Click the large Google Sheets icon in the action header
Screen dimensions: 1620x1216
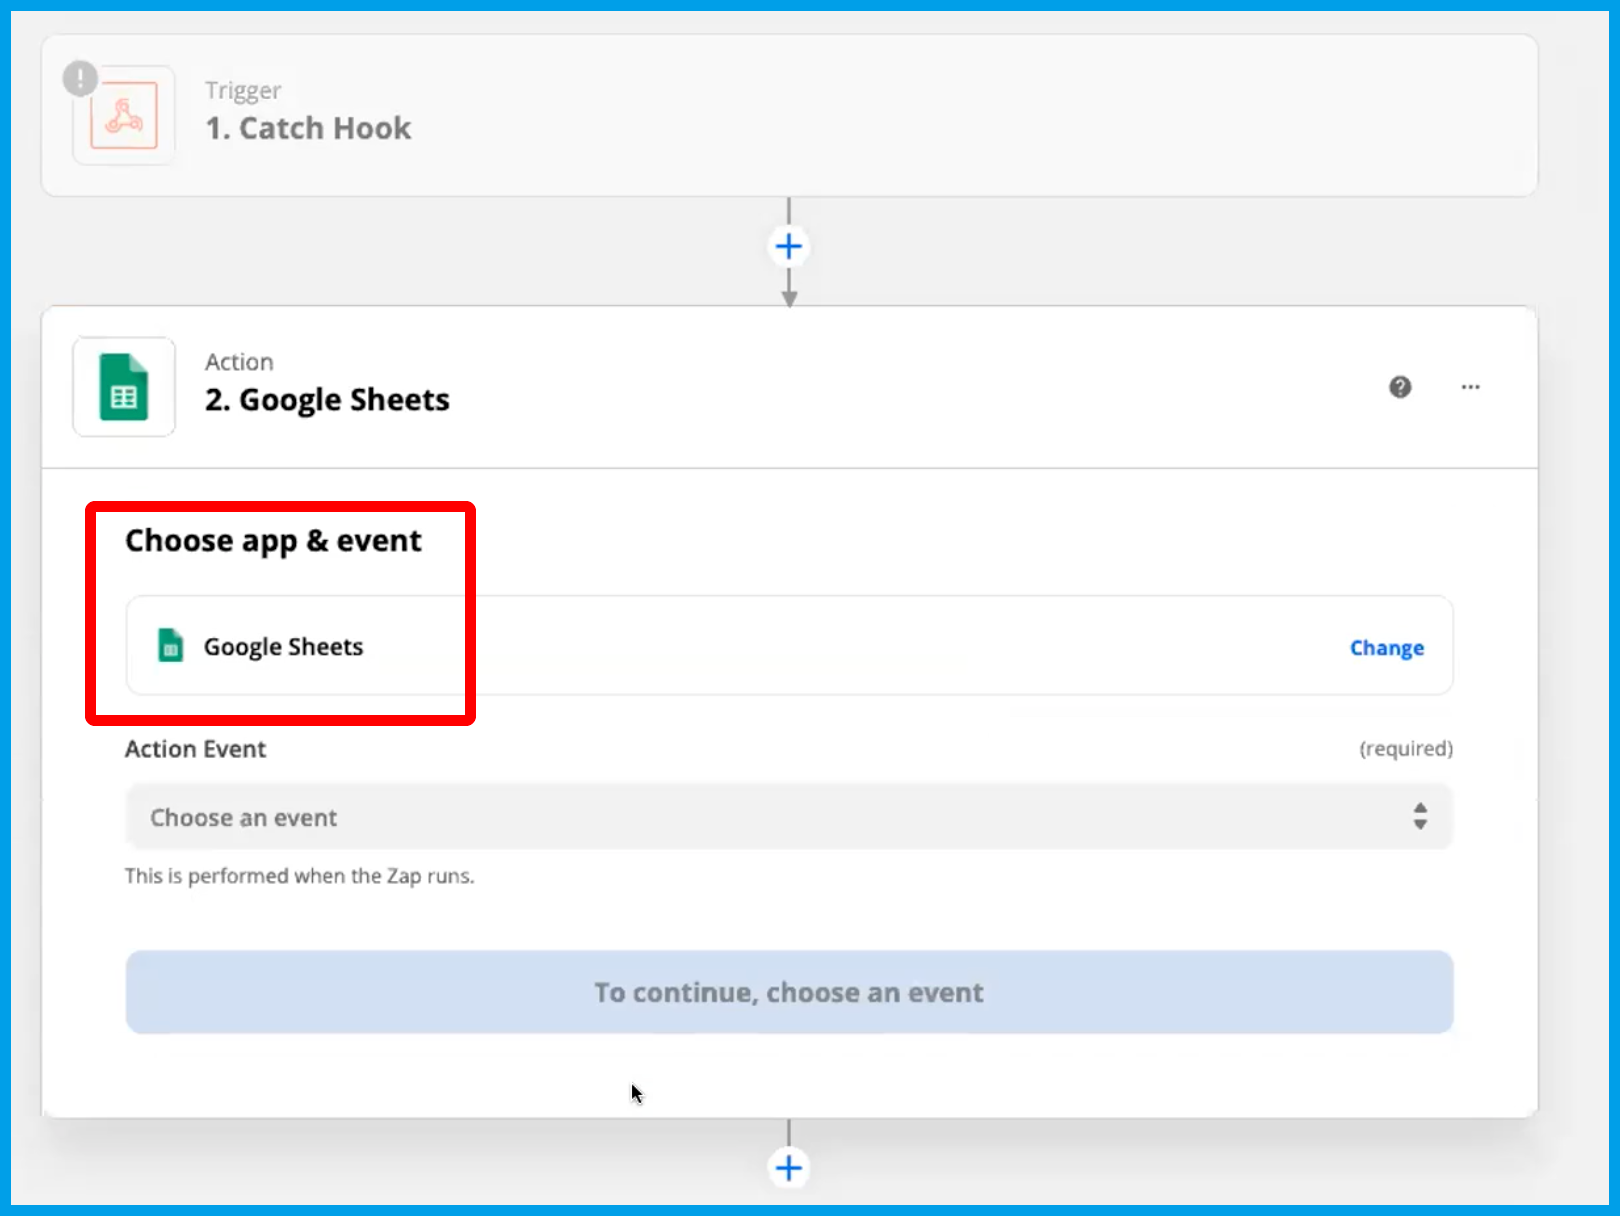(124, 388)
